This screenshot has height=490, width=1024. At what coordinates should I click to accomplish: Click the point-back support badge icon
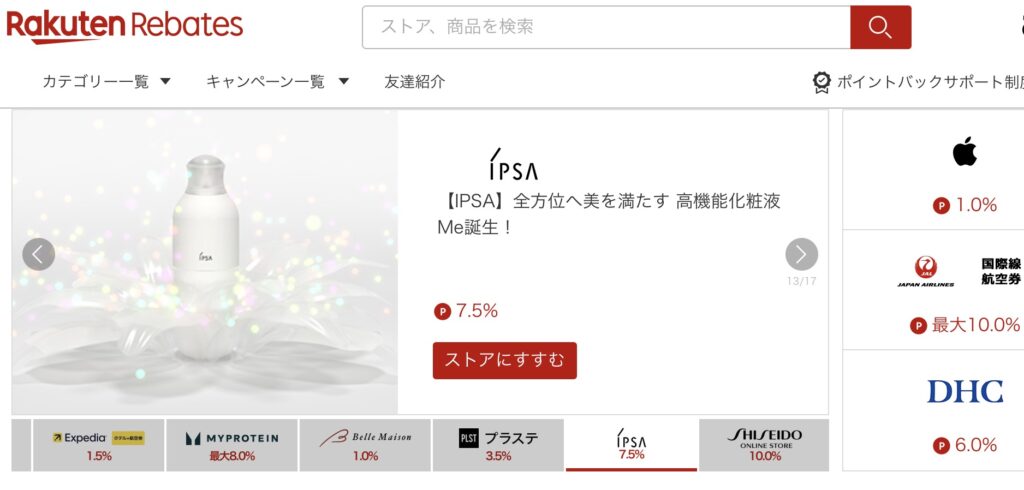pos(821,82)
